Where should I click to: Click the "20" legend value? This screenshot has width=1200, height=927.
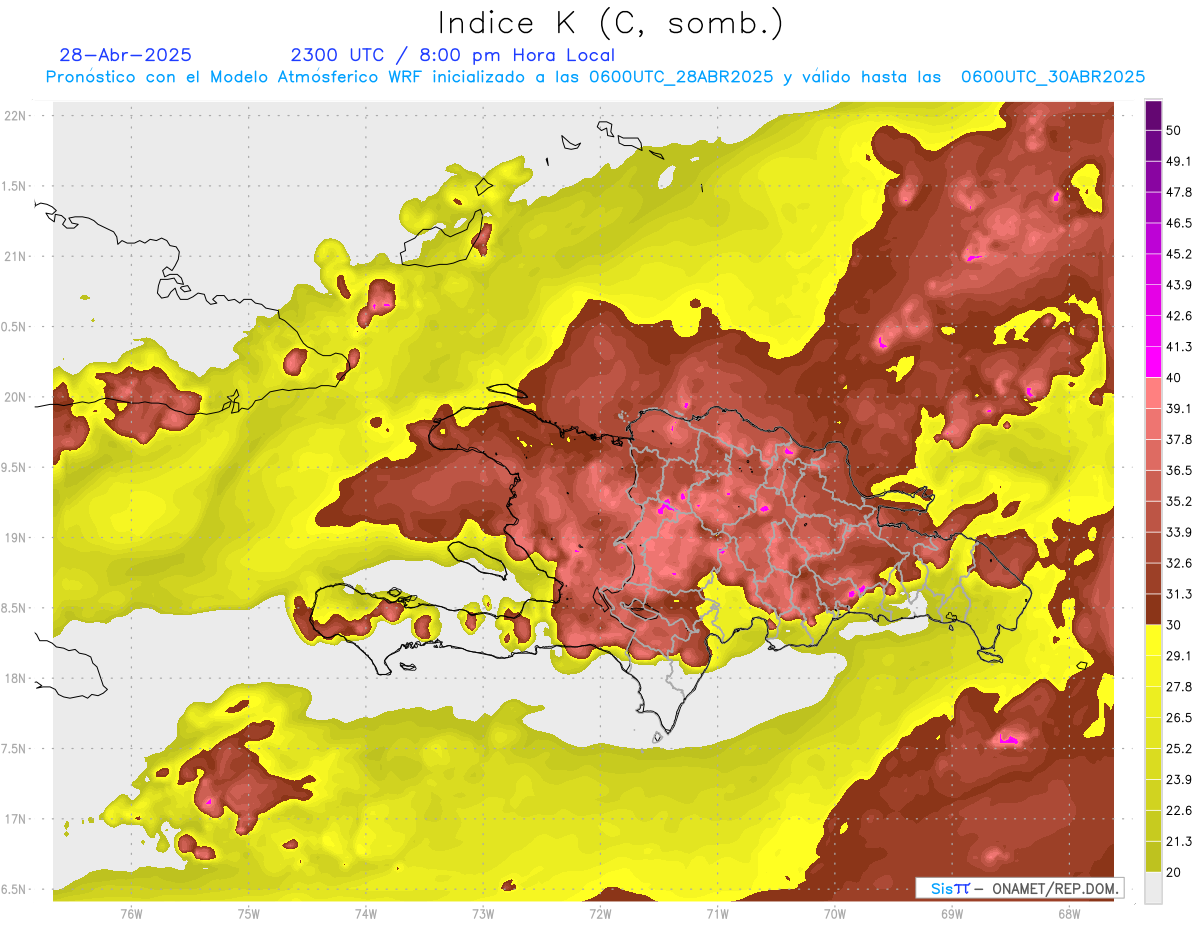[1174, 873]
